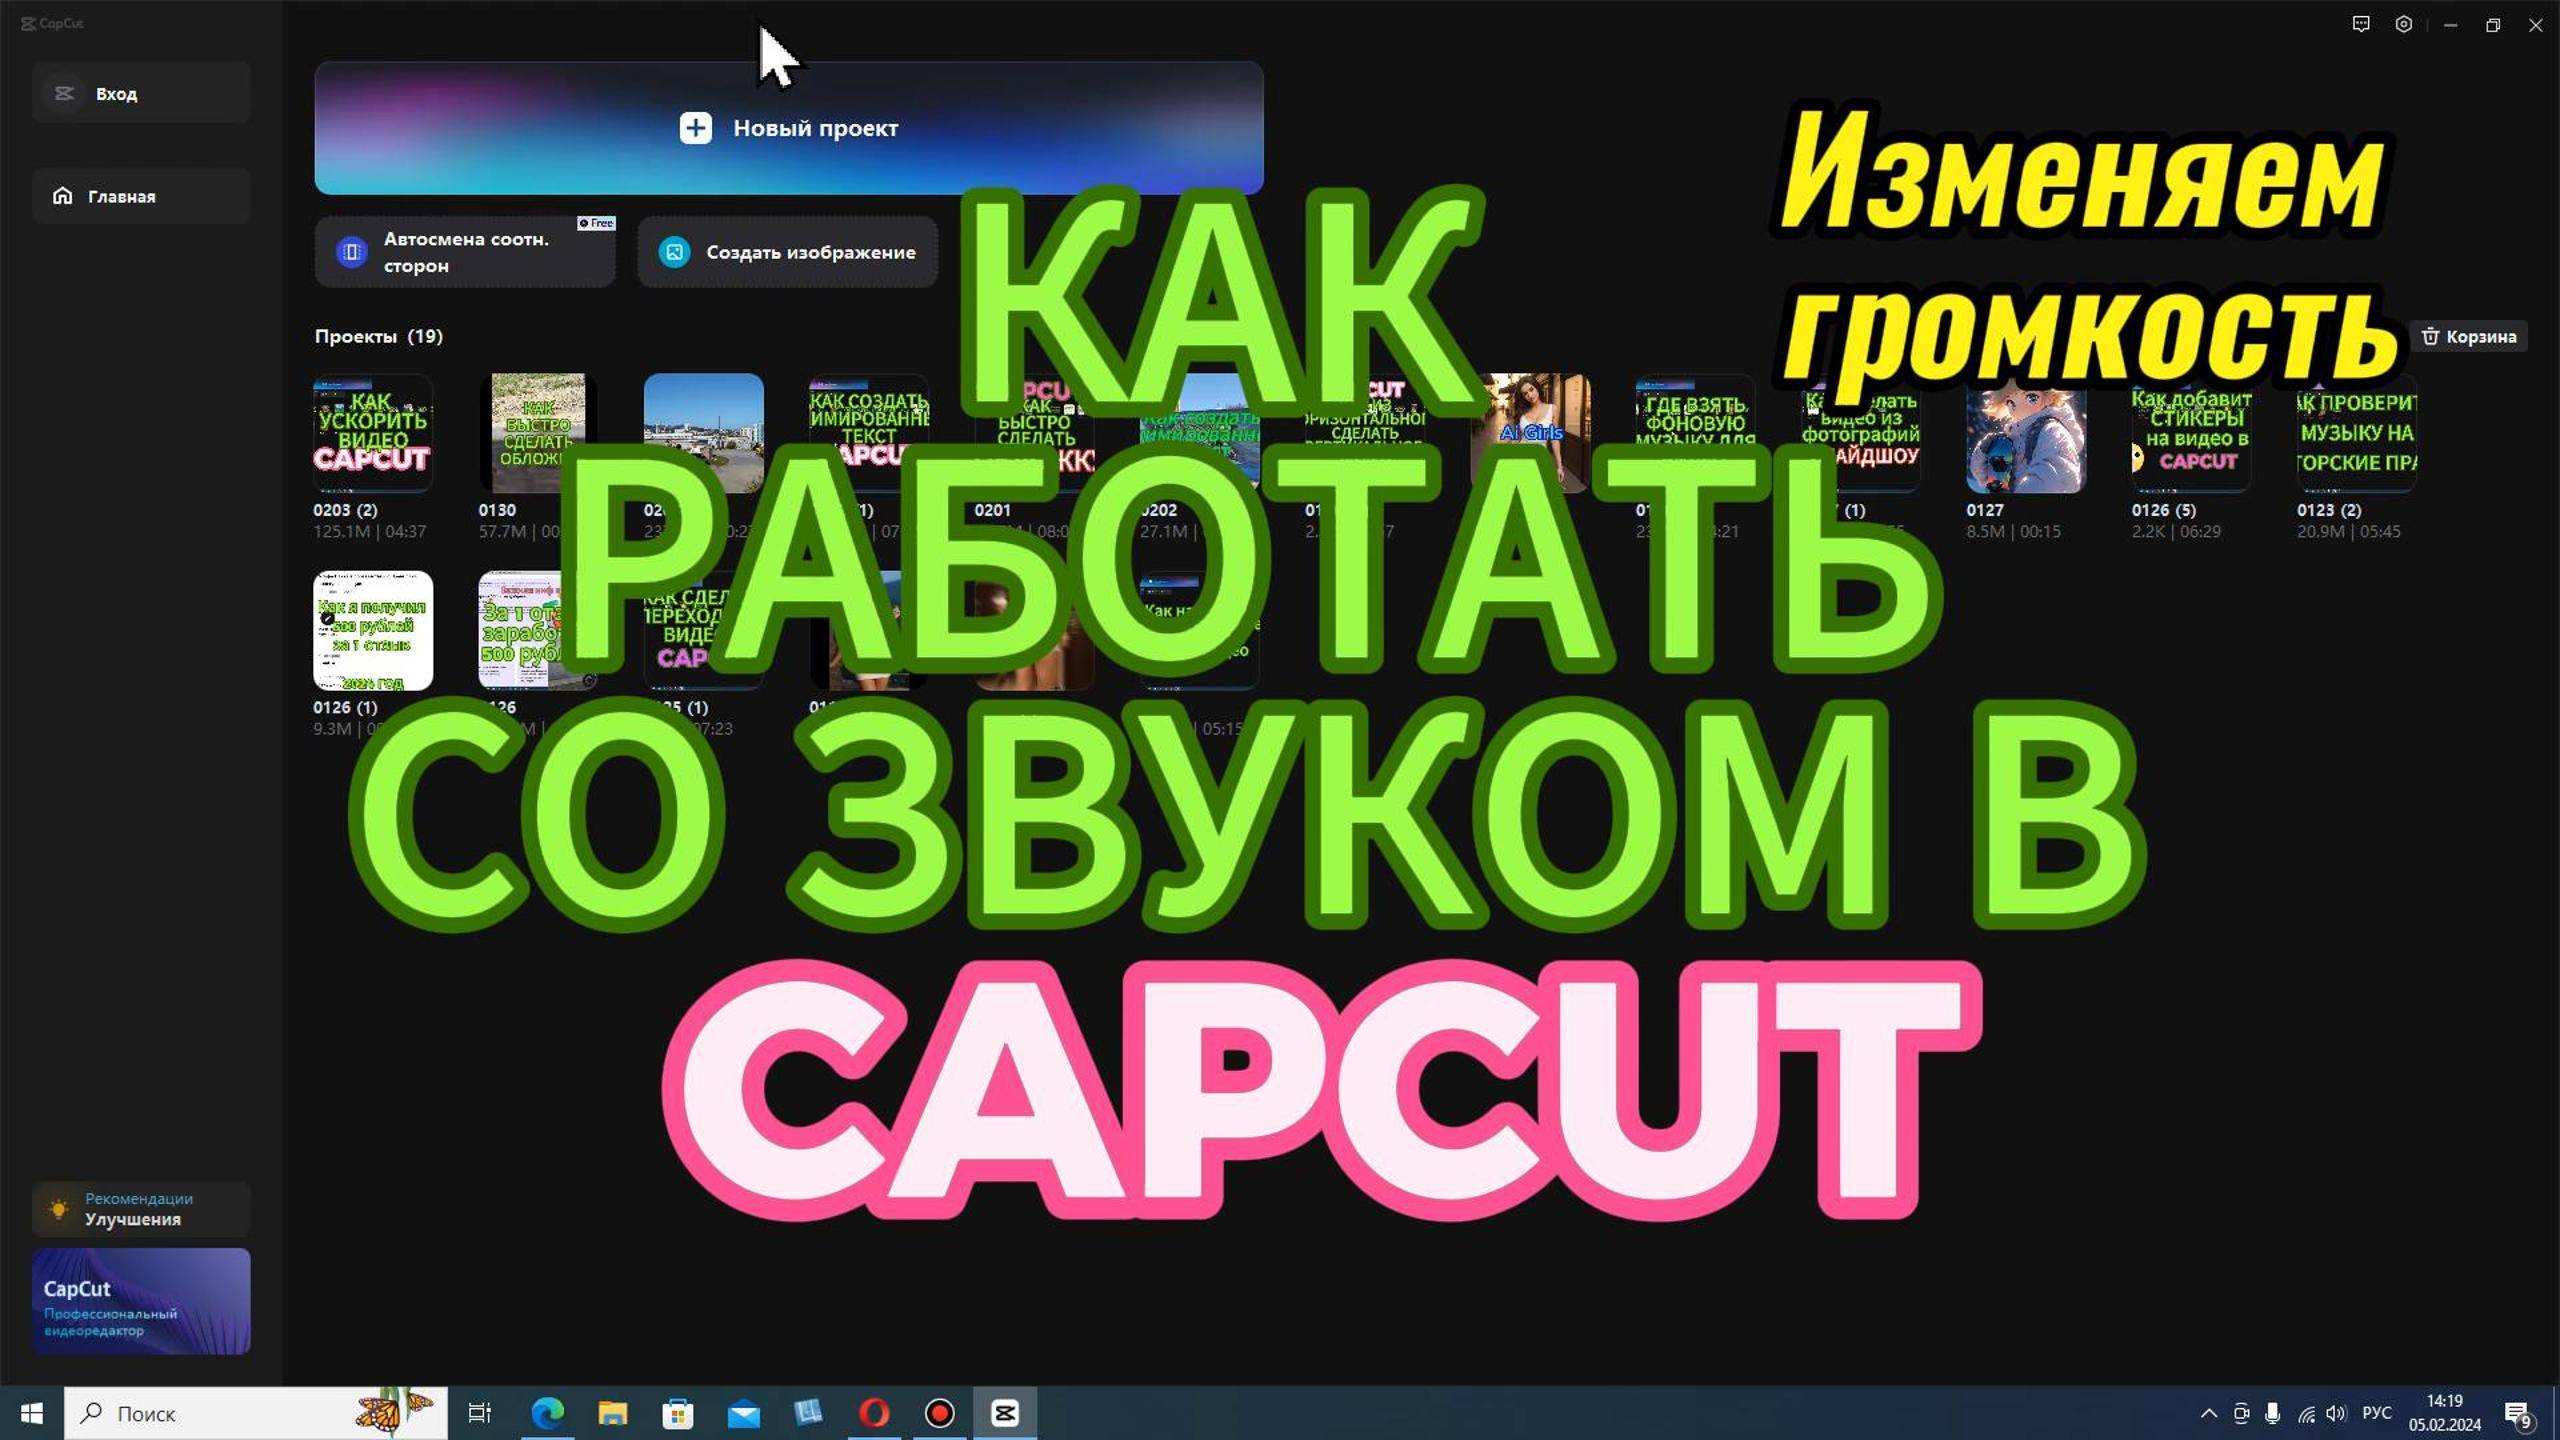Image resolution: width=2560 pixels, height=1440 pixels.
Task: Select Главная in the sidebar
Action: click(x=141, y=196)
